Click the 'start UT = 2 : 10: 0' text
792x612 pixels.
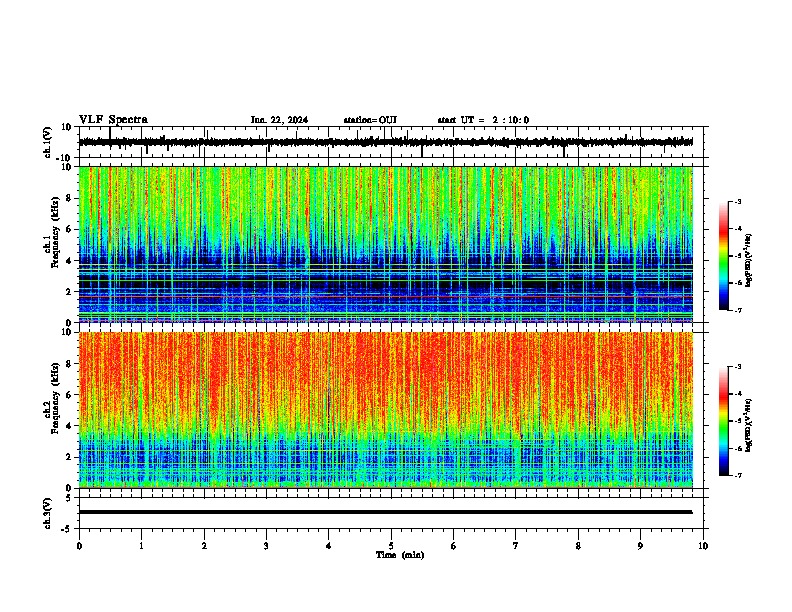tap(483, 120)
